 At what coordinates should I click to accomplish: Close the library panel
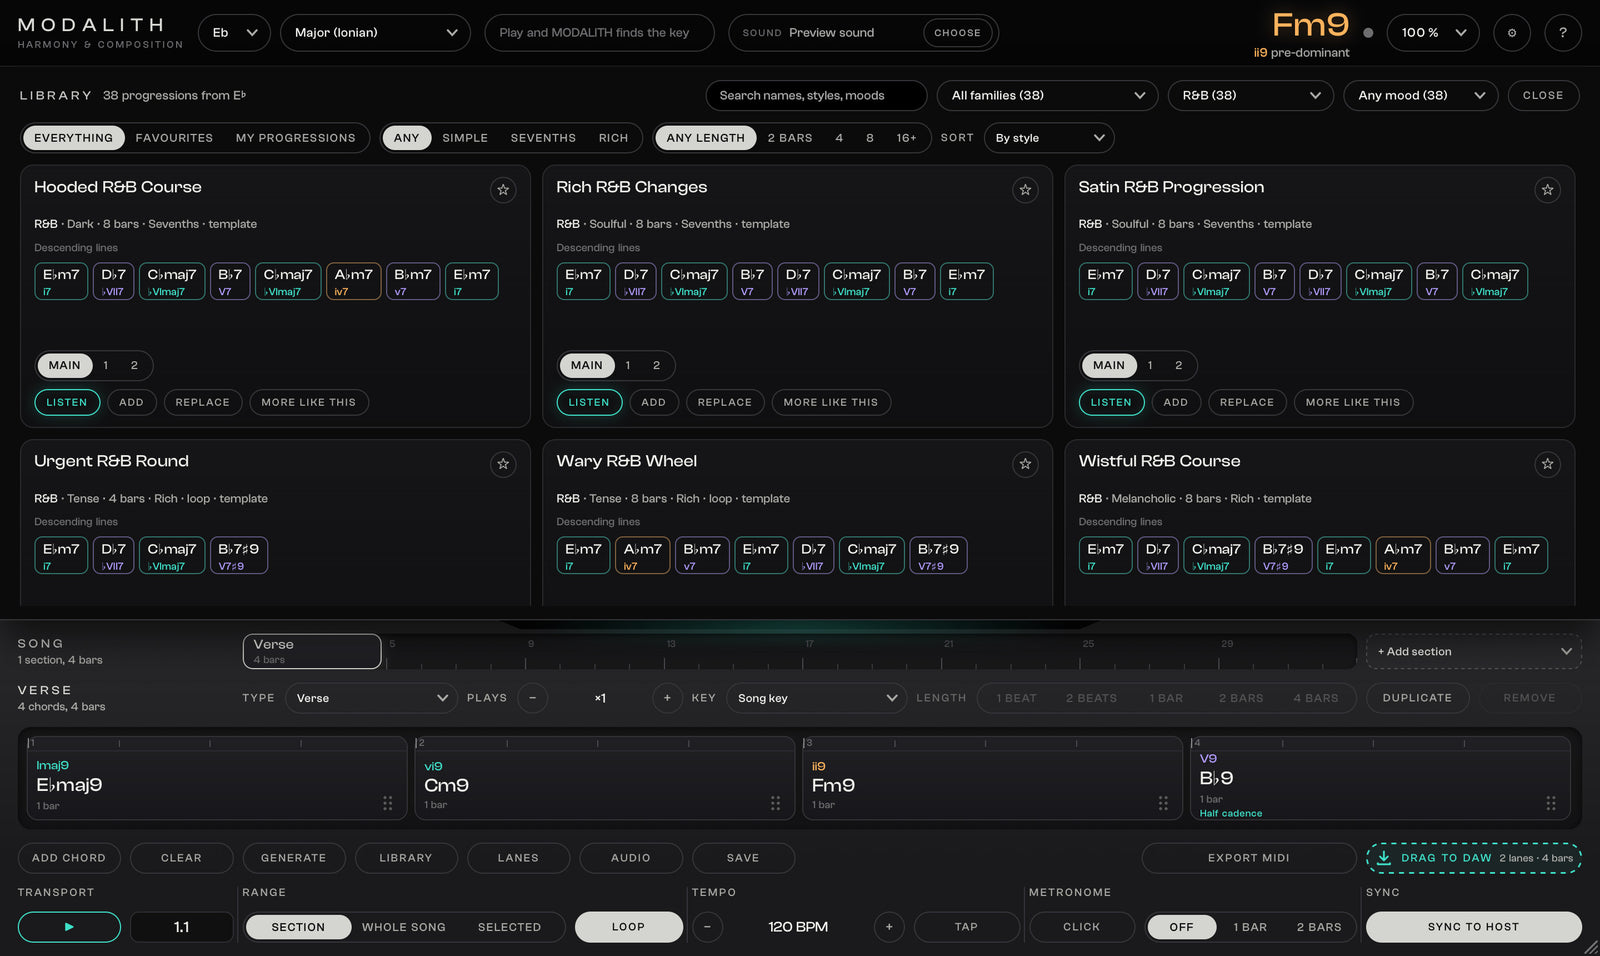click(1543, 95)
